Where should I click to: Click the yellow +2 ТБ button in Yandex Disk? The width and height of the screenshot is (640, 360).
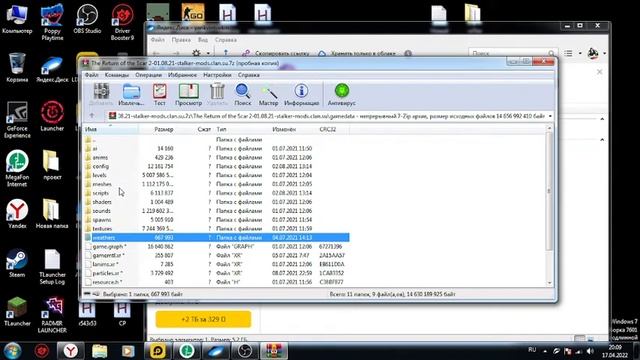(203, 319)
